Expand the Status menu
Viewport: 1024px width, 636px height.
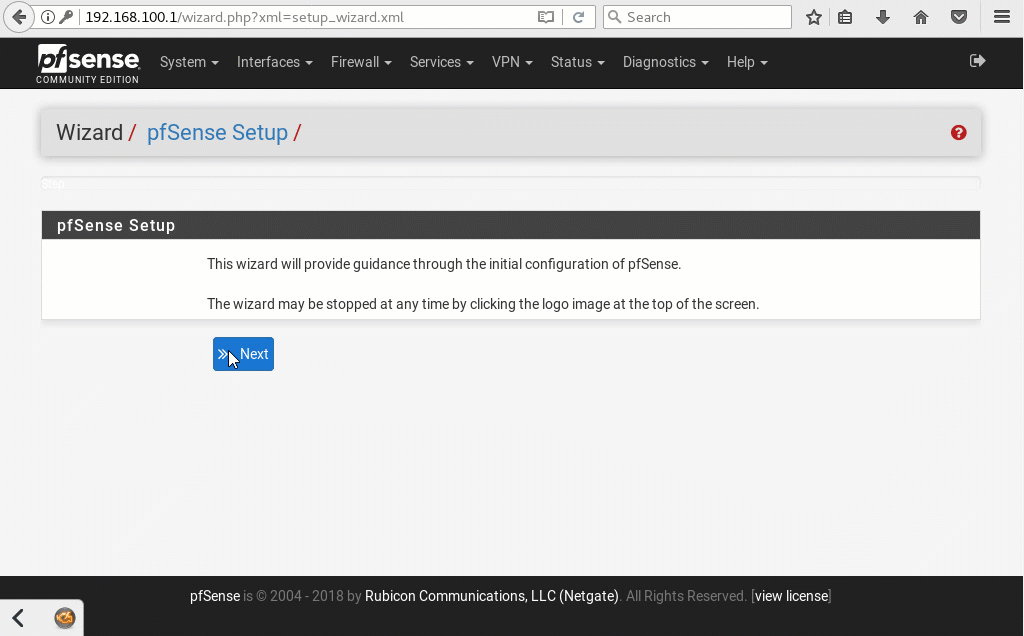tap(577, 62)
